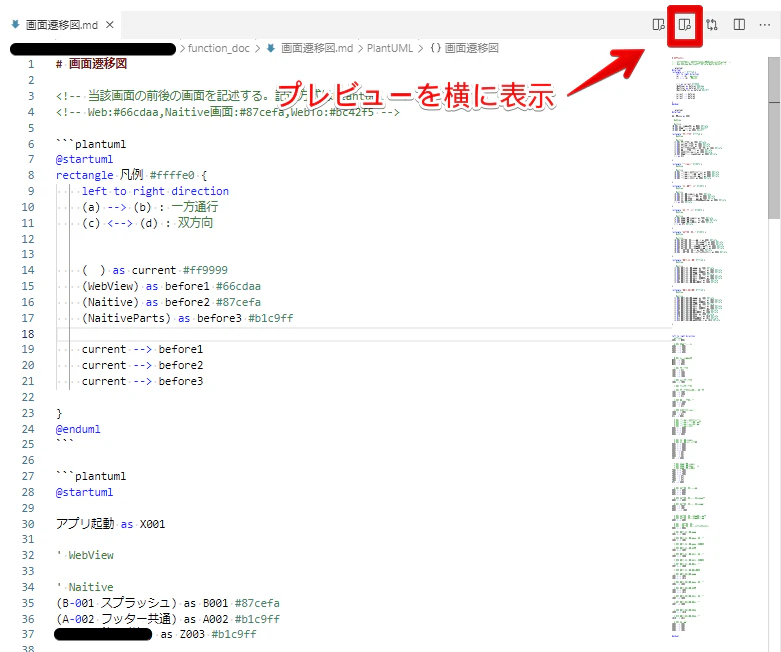Place cursor on '# 画面遷移図' heading
The width and height of the screenshot is (781, 652).
pos(92,64)
